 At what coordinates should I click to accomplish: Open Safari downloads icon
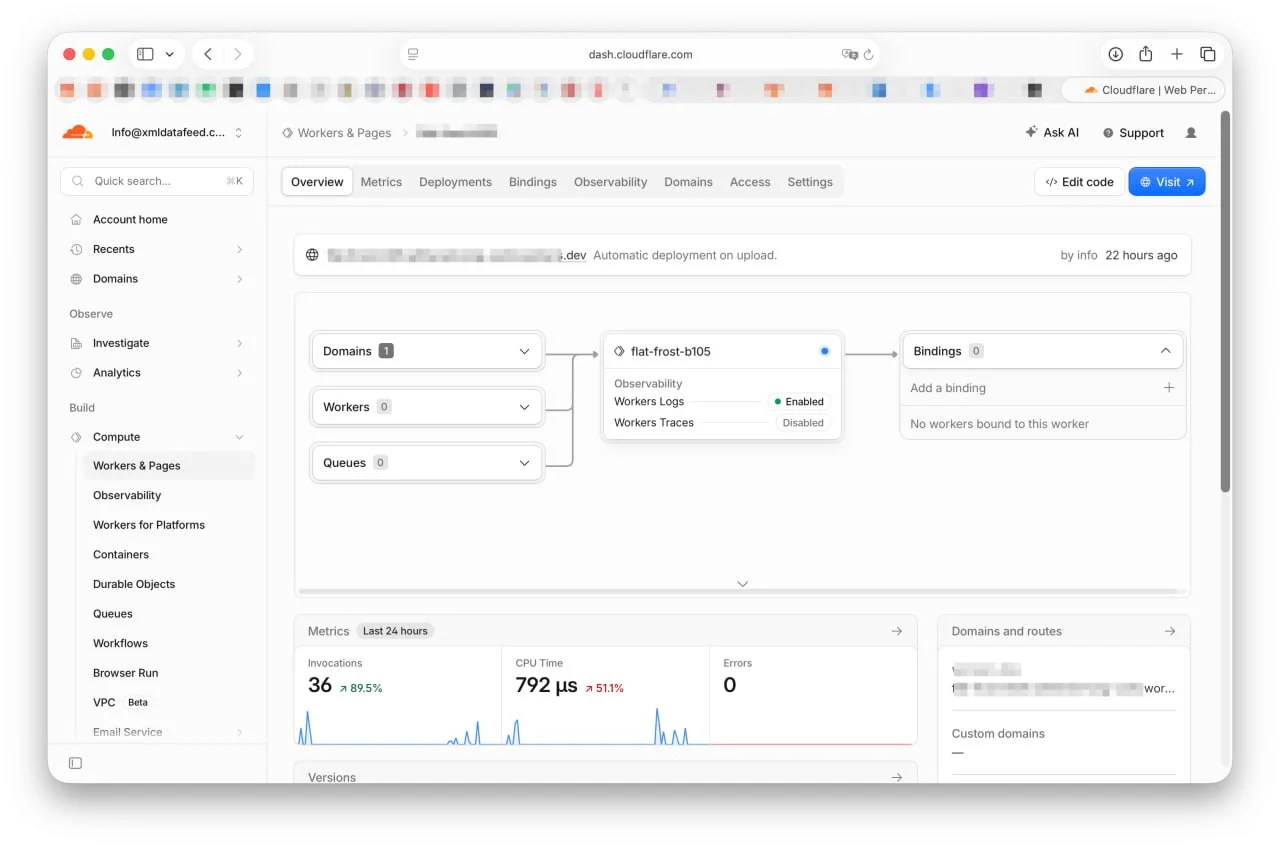tap(1115, 54)
